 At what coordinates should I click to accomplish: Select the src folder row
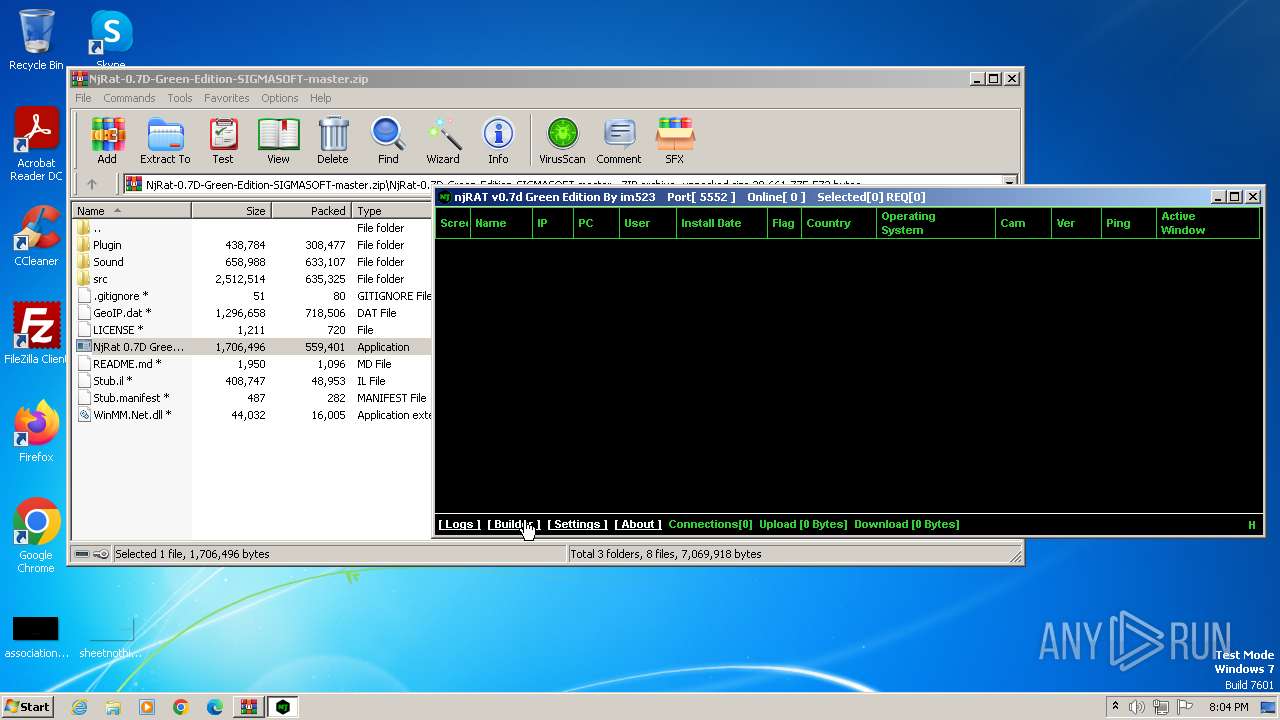tap(252, 279)
